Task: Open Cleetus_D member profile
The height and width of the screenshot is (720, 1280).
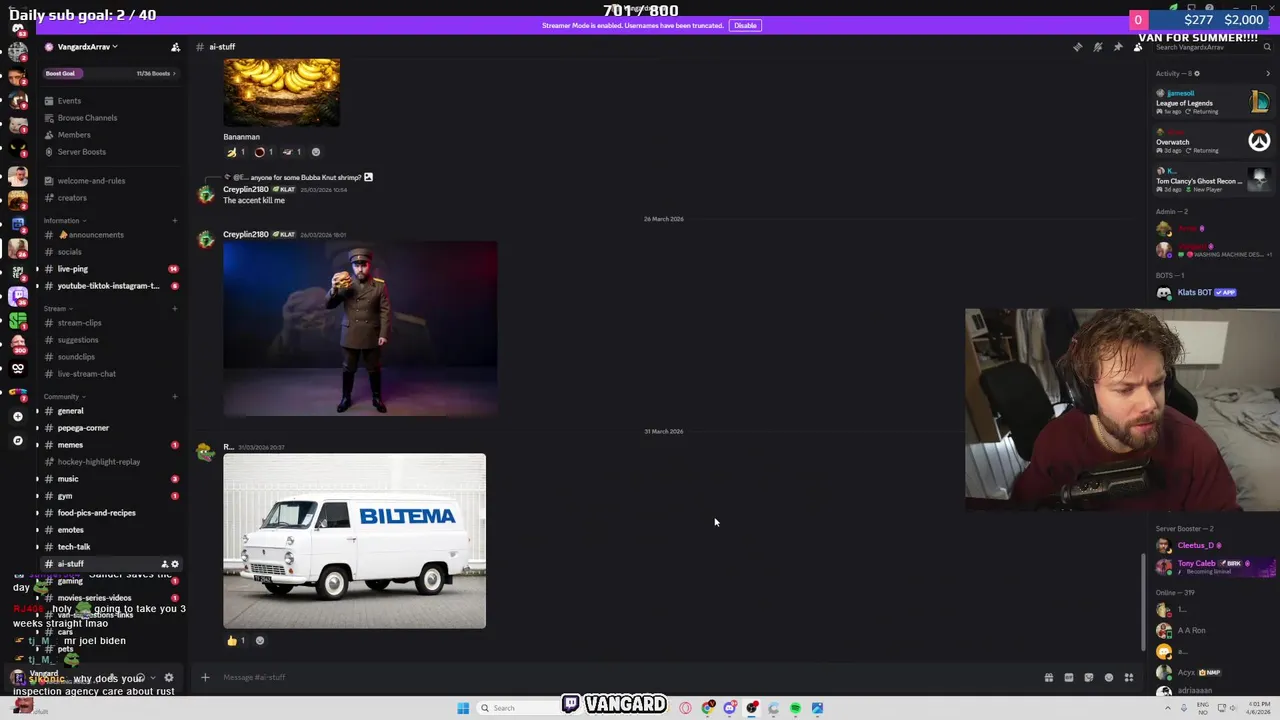Action: [1212, 546]
